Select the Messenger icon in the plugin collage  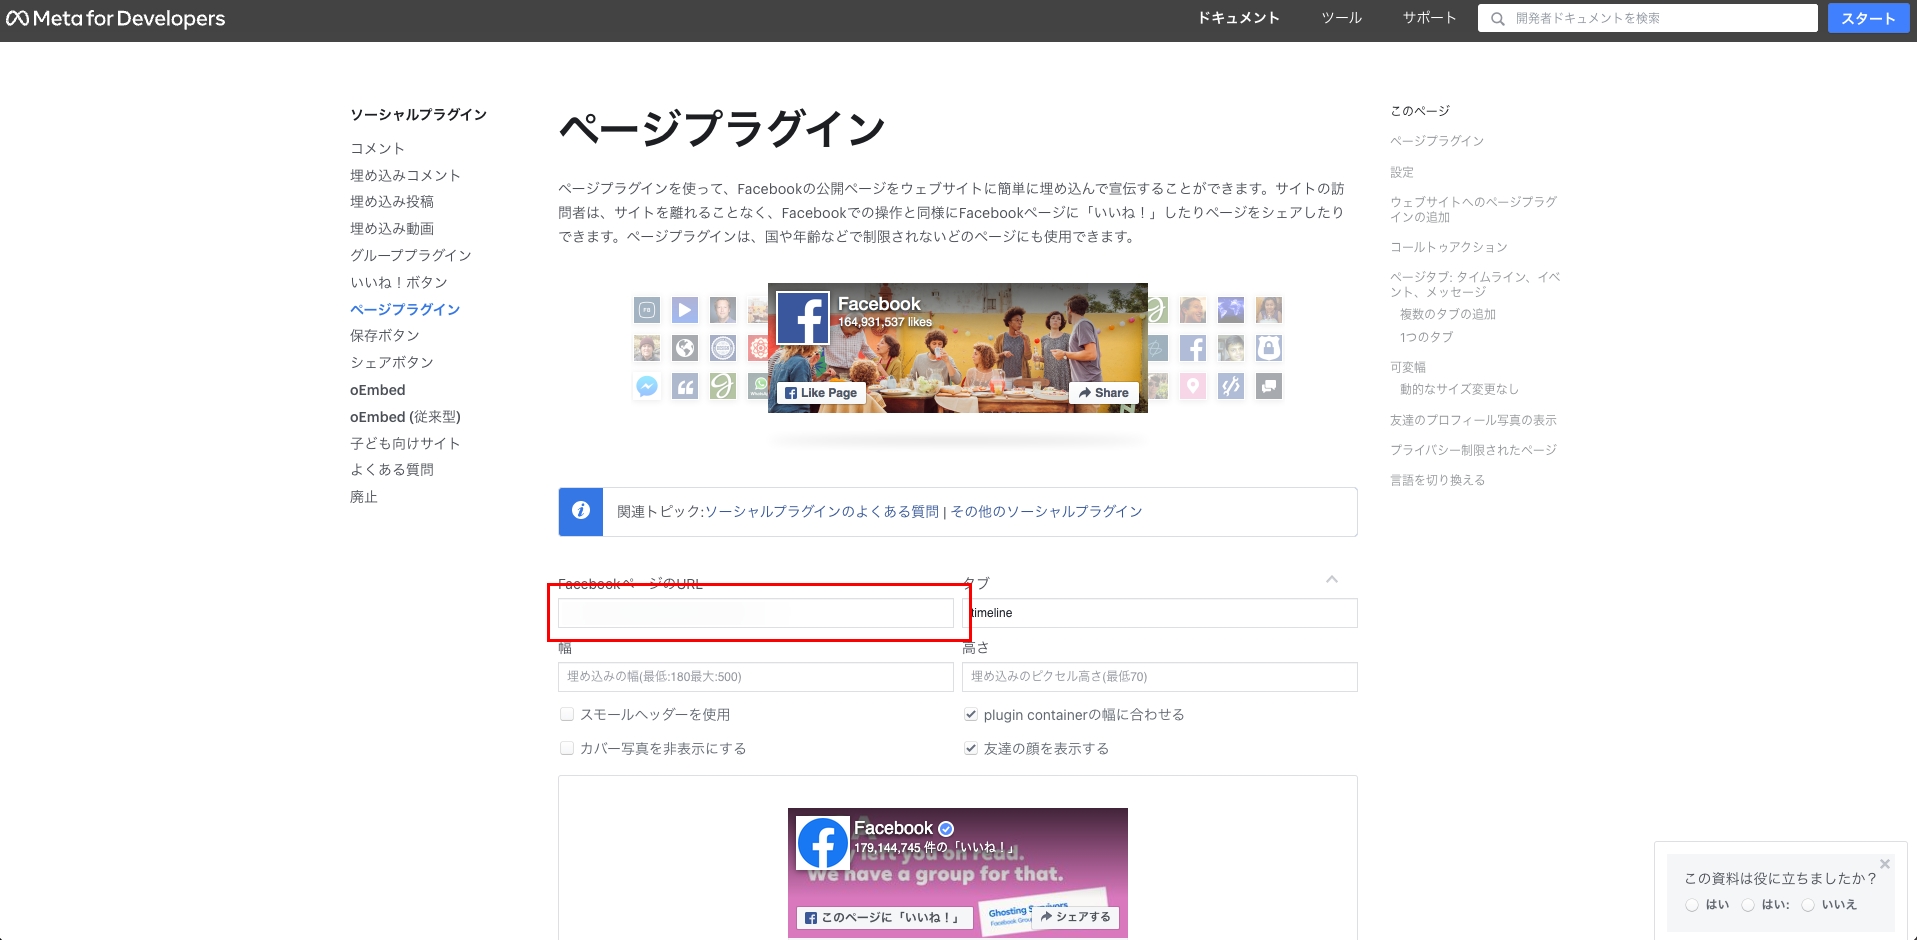click(x=646, y=386)
